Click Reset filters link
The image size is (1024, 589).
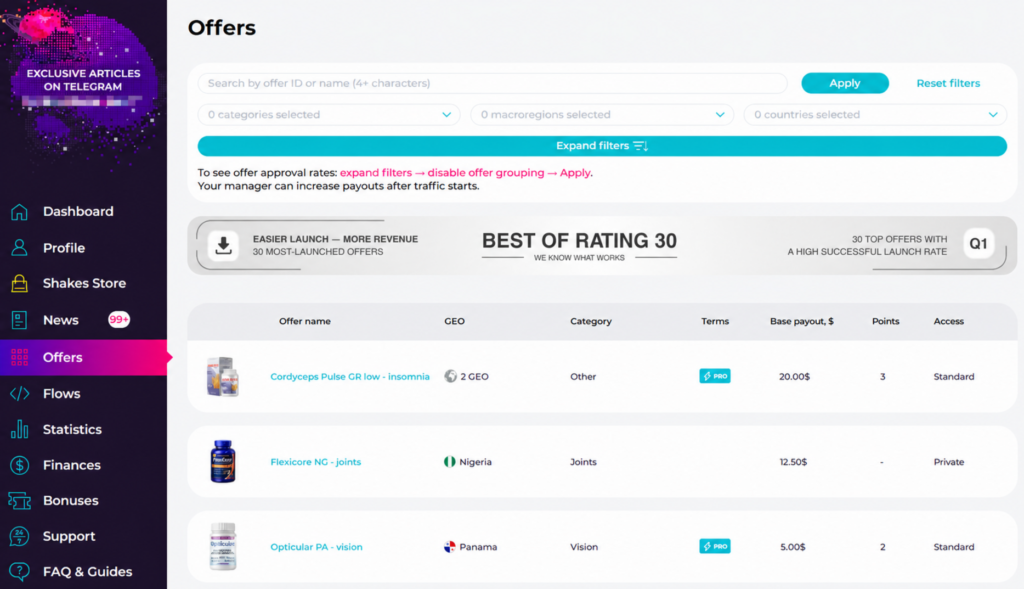coord(948,83)
